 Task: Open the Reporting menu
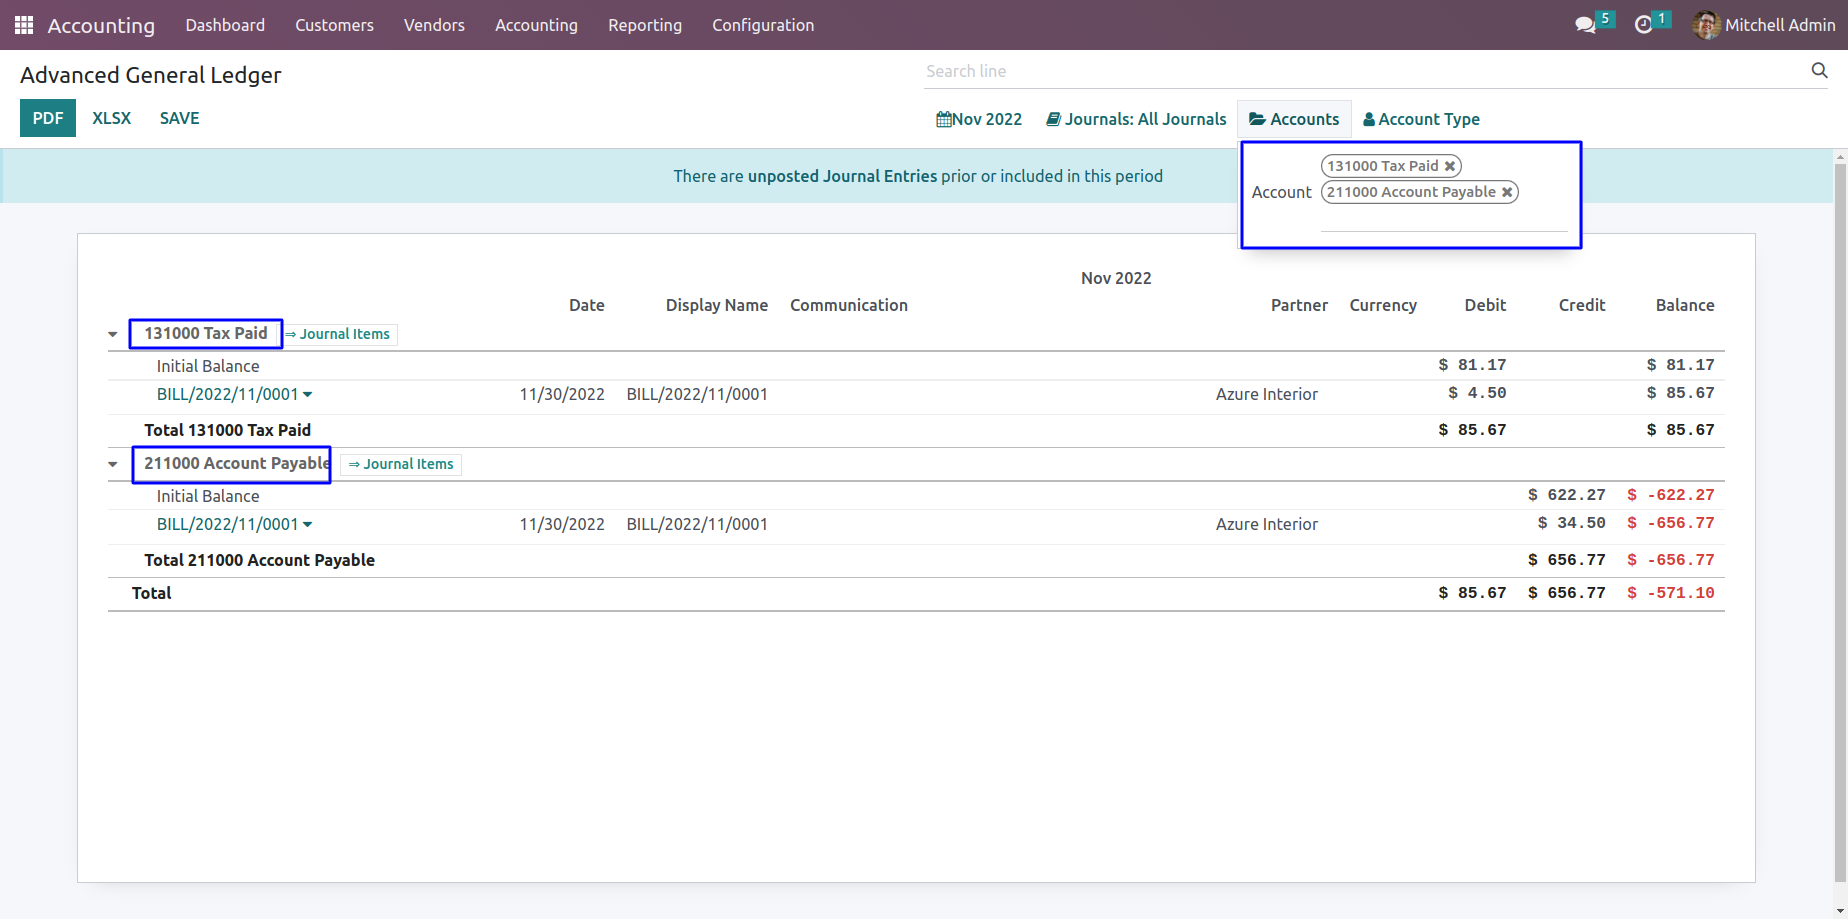[x=645, y=25]
